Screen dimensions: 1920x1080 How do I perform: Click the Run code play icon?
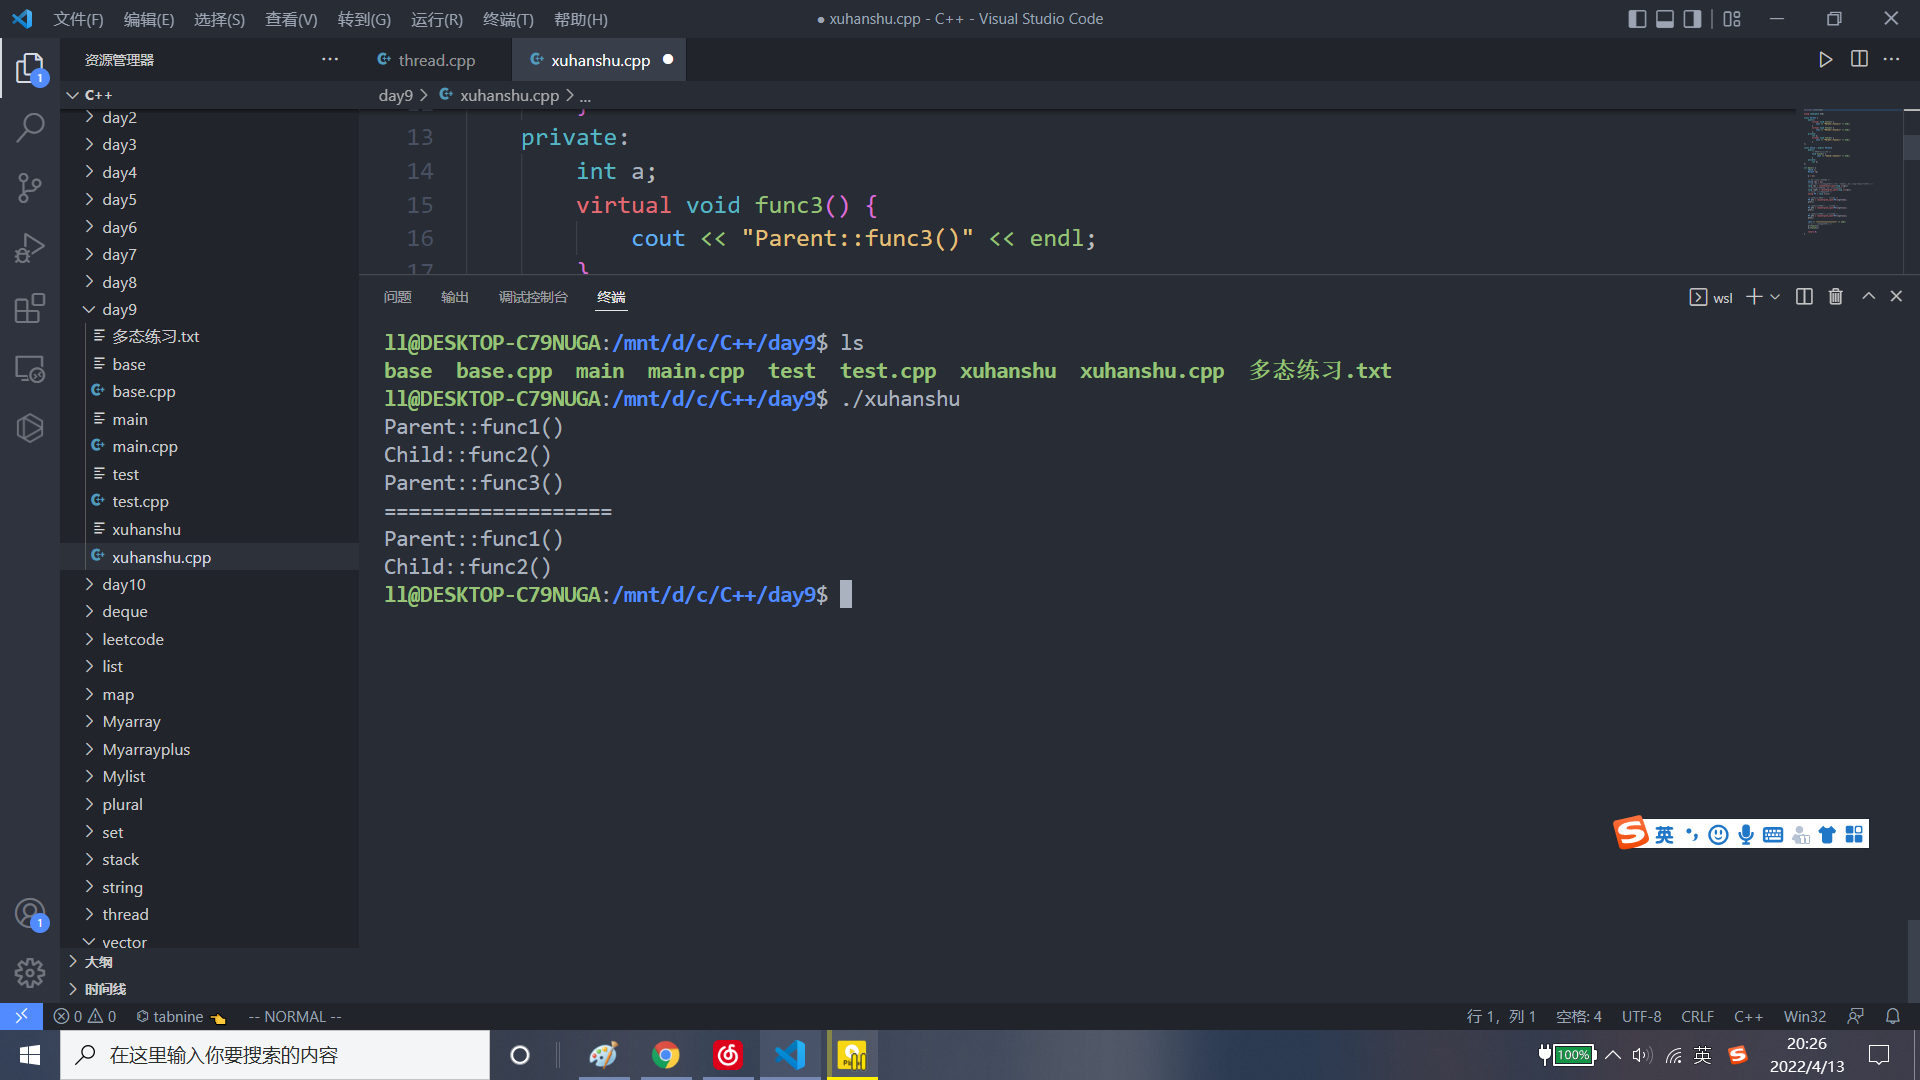tap(1825, 60)
